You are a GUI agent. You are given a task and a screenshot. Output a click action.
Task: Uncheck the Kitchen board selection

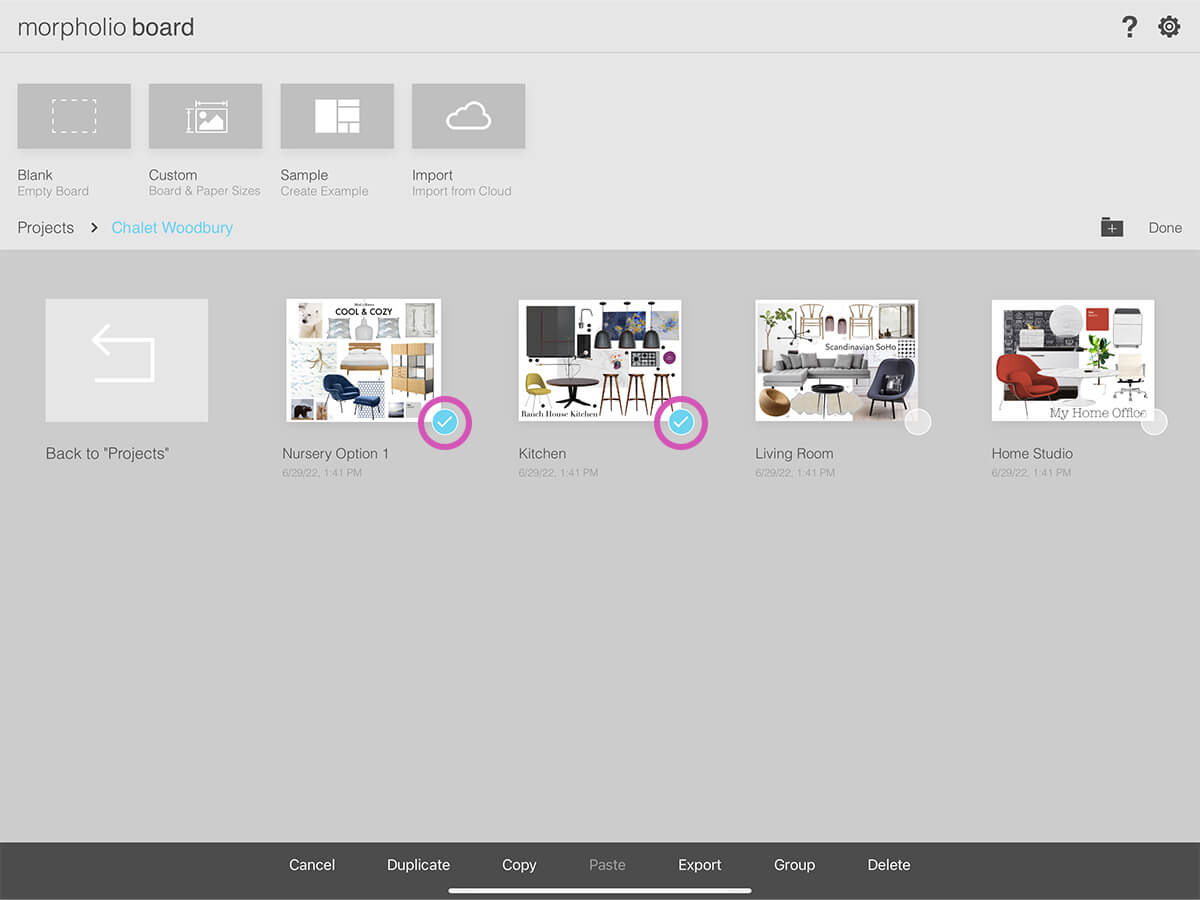point(681,422)
